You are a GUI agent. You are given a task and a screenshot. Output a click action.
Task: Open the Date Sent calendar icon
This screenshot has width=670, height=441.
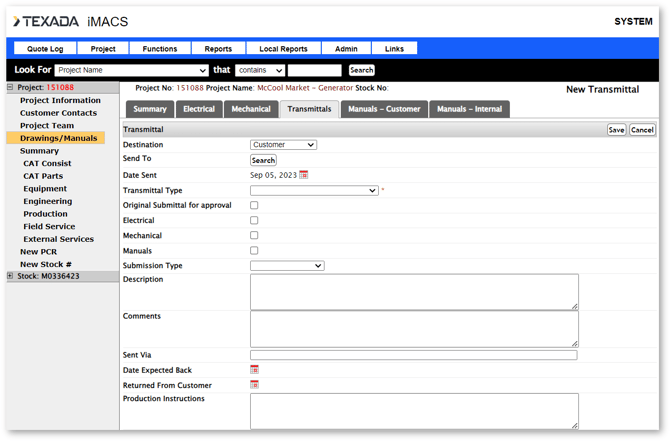tap(304, 175)
